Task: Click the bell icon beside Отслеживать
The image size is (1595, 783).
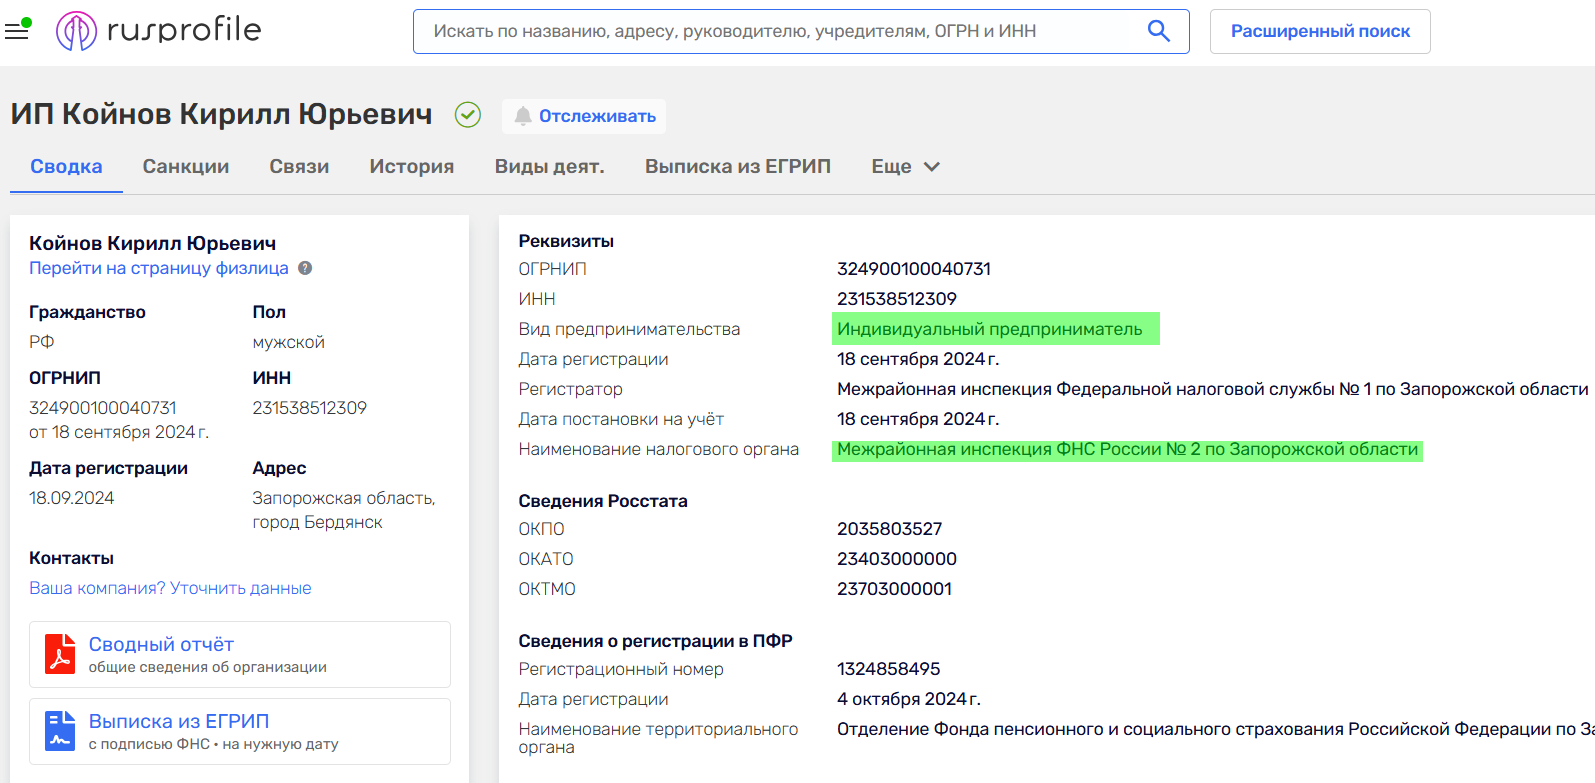Action: (x=523, y=116)
